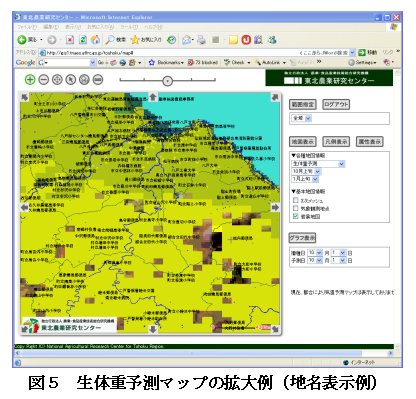The width and height of the screenshot is (416, 399).
Task: Click the 属性表示 attributes button
Action: coord(369,142)
